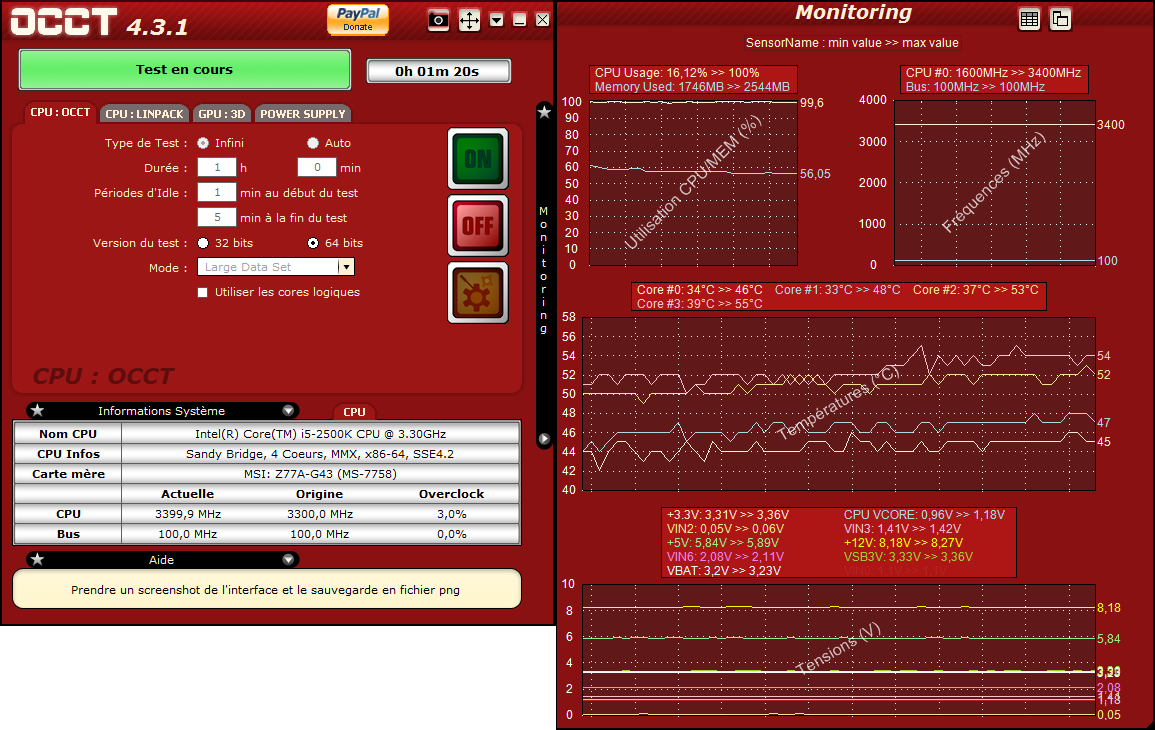This screenshot has height=730, width=1155.
Task: Click the Monitoring table view icon
Action: 1029,19
